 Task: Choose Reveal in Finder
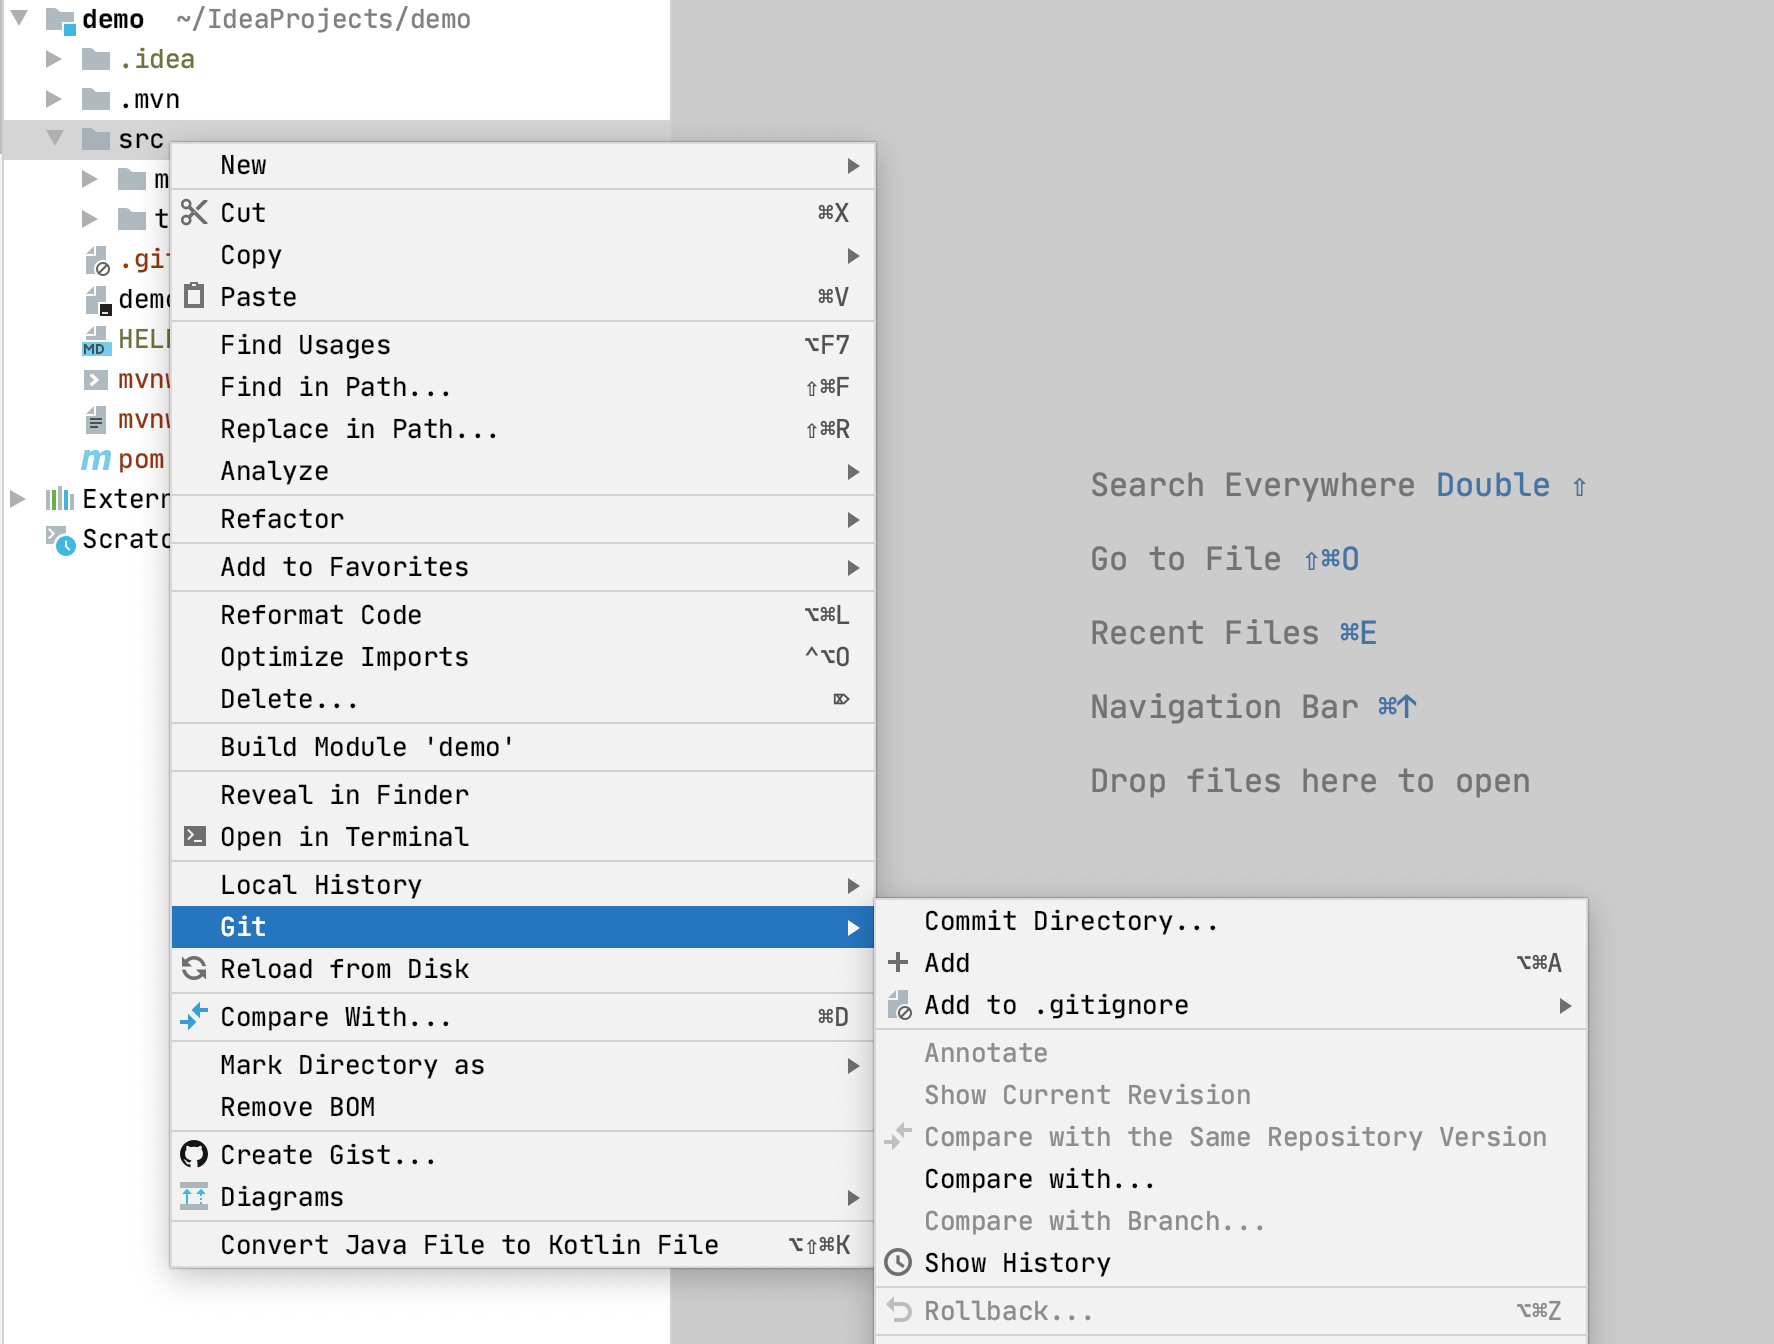[x=523, y=794]
